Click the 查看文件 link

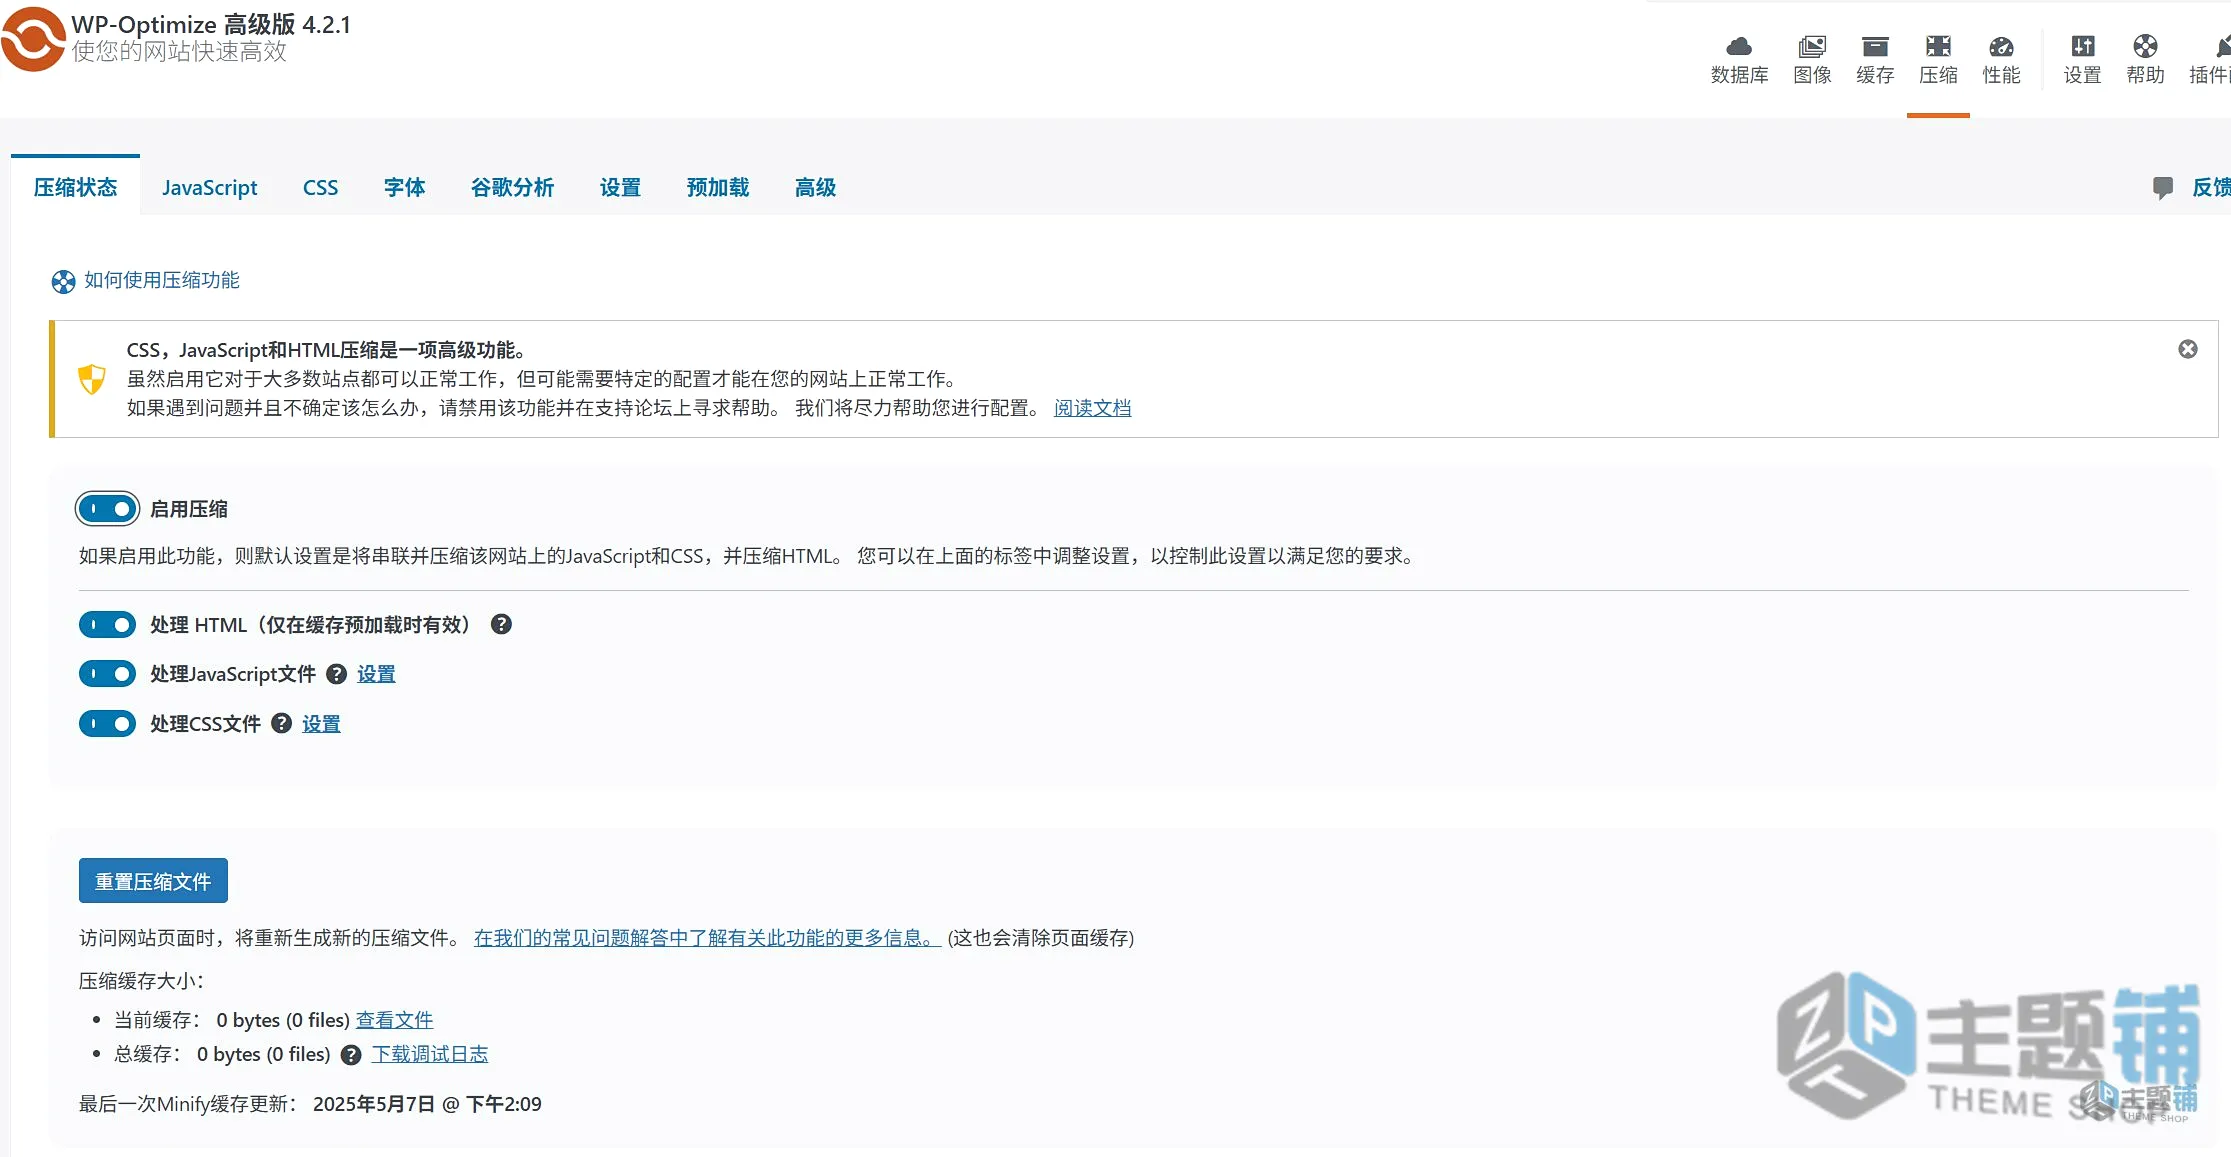click(x=394, y=1020)
